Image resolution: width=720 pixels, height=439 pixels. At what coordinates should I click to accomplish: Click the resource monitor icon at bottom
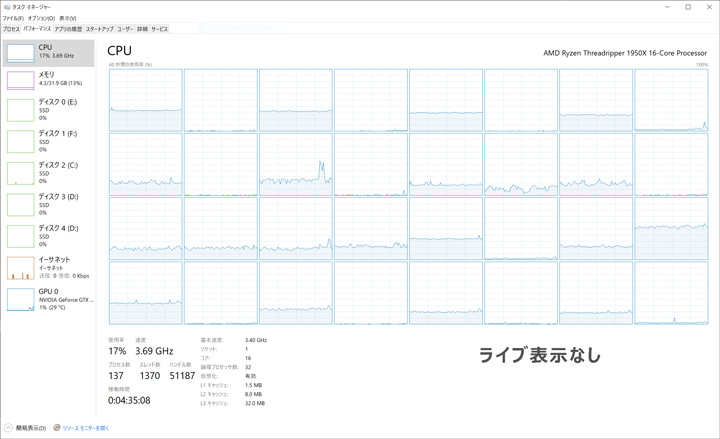click(x=57, y=428)
